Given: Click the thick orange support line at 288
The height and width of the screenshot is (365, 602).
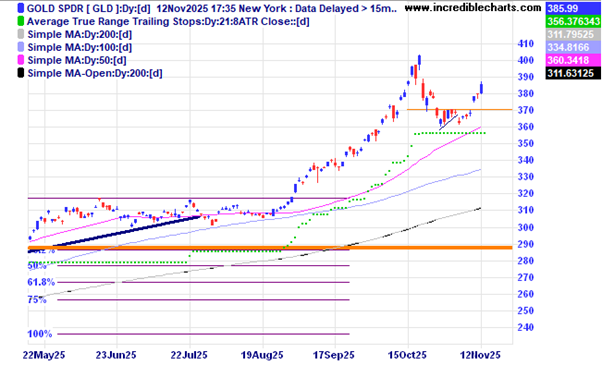Looking at the screenshot, I should click(270, 248).
